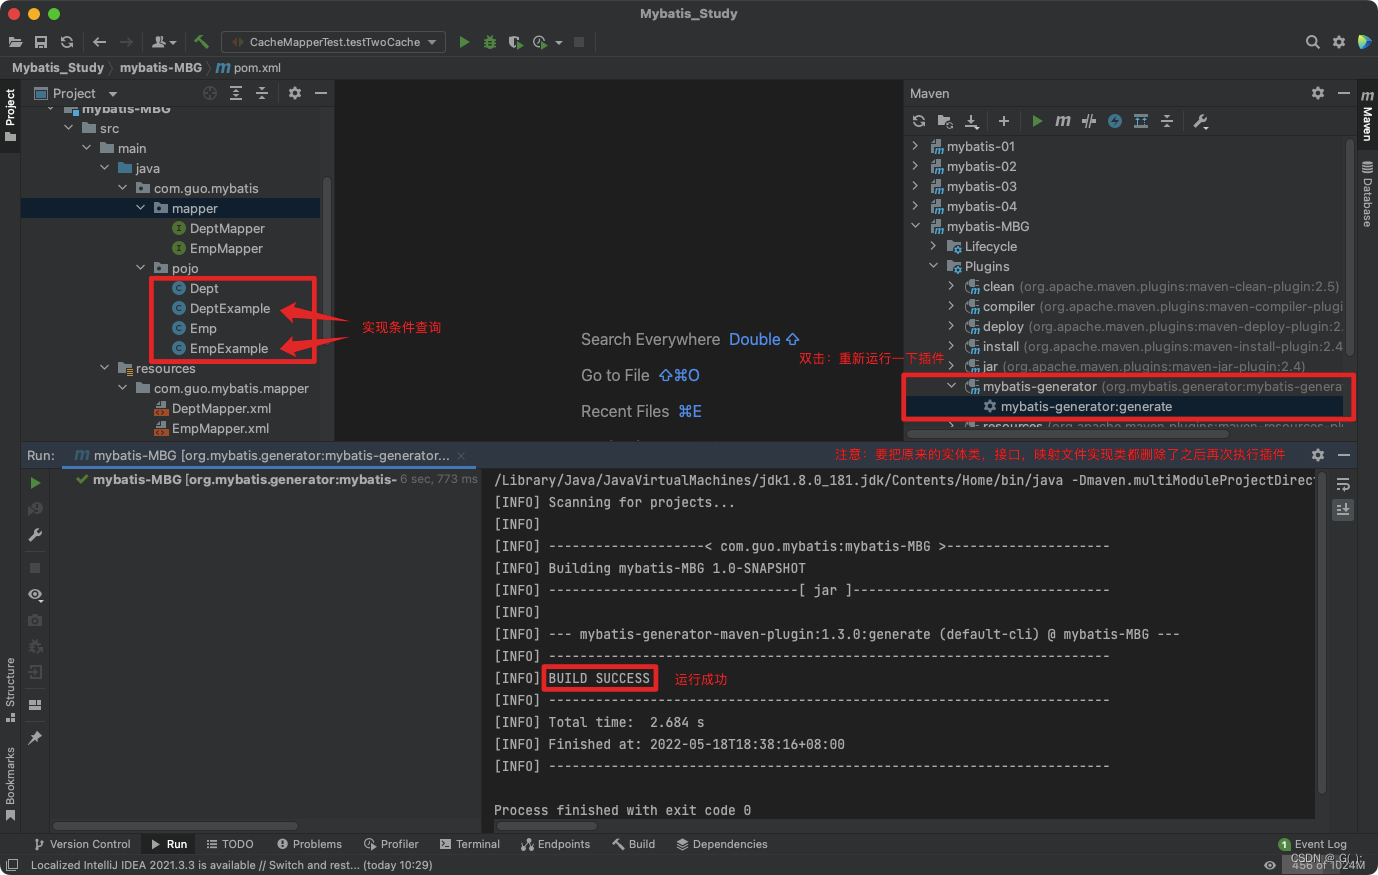Collapse all in Maven toolbar
This screenshot has height=875, width=1378.
(x=1167, y=121)
